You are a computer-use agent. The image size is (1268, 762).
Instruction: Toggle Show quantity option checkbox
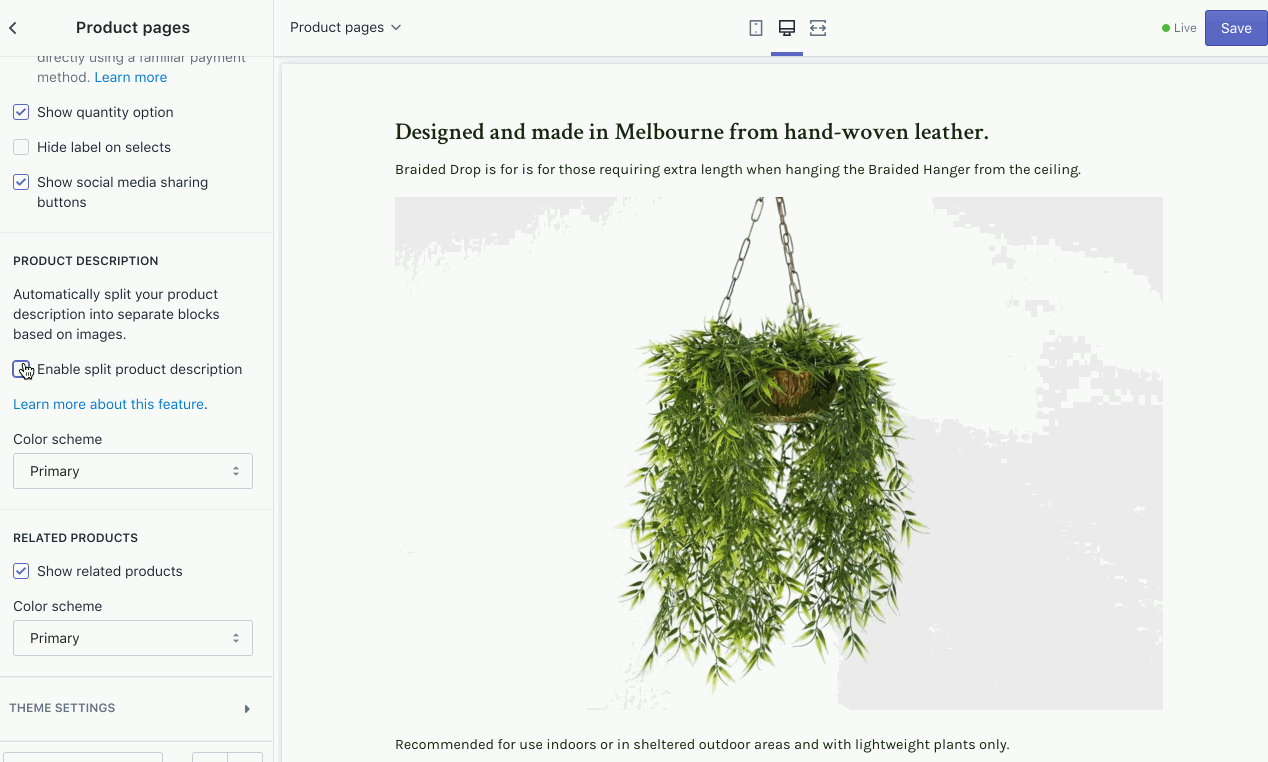coord(21,112)
